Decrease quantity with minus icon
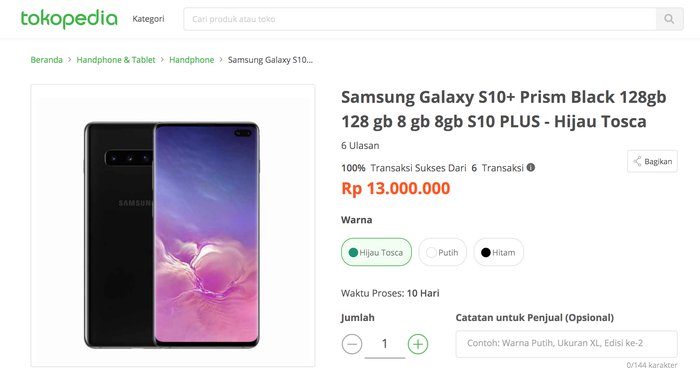Screen dimensions: 700x374 tap(352, 344)
